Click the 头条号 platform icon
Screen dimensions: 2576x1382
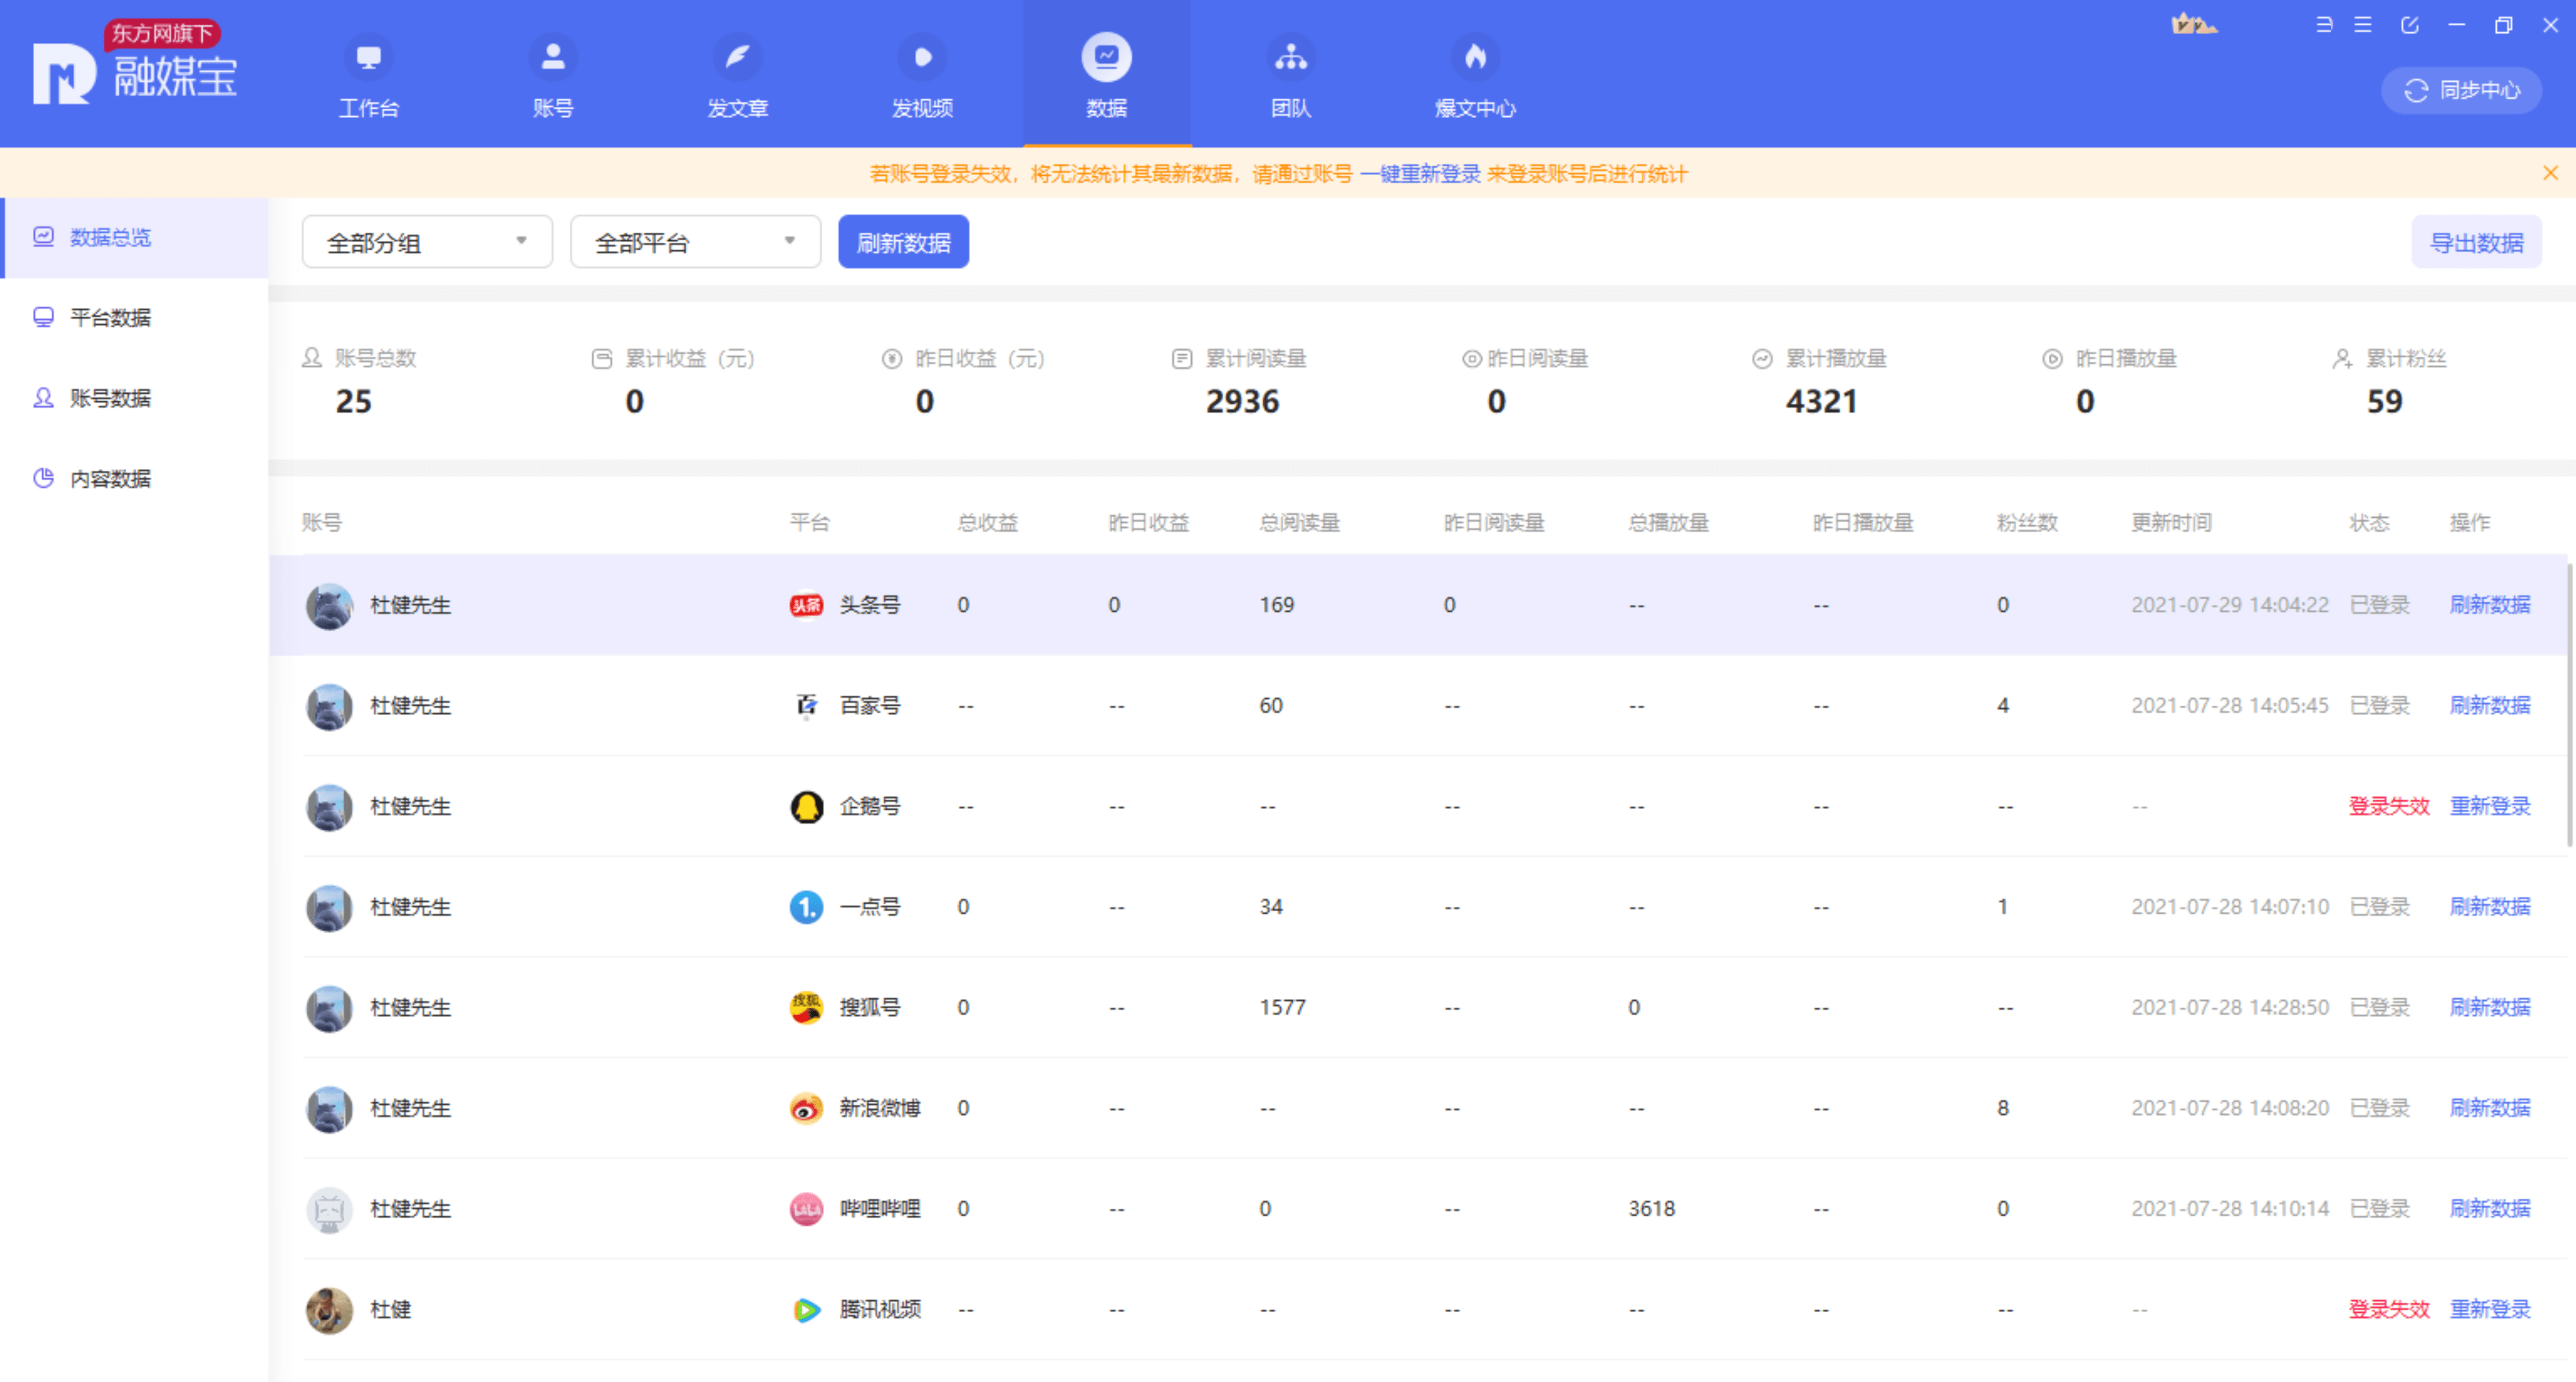(x=806, y=605)
